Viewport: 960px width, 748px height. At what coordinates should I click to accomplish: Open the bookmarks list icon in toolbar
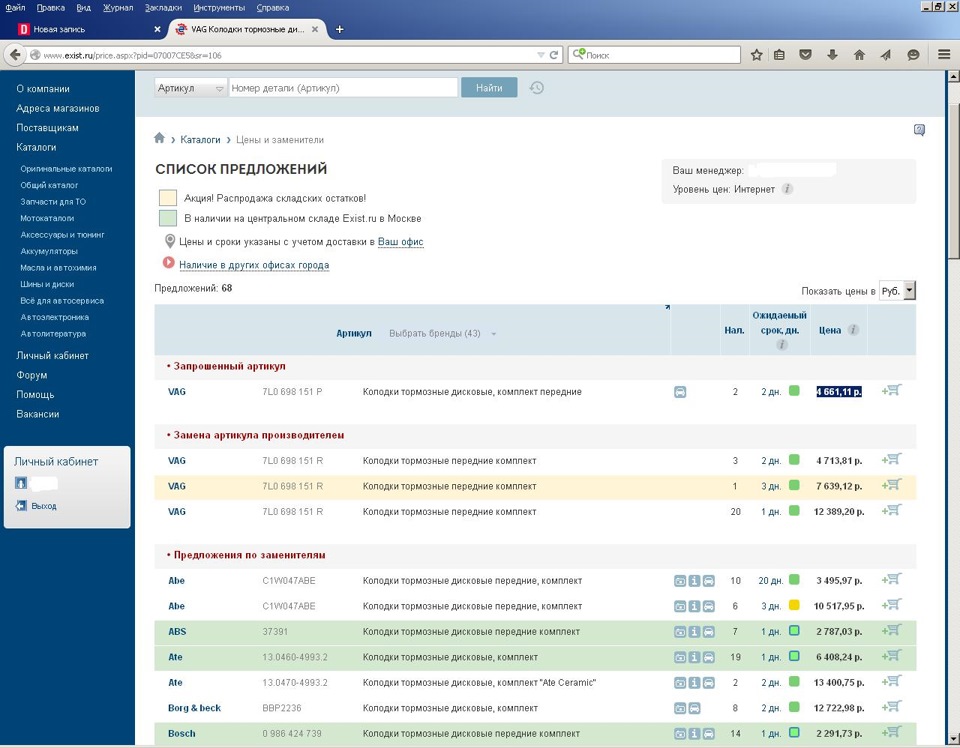point(779,55)
